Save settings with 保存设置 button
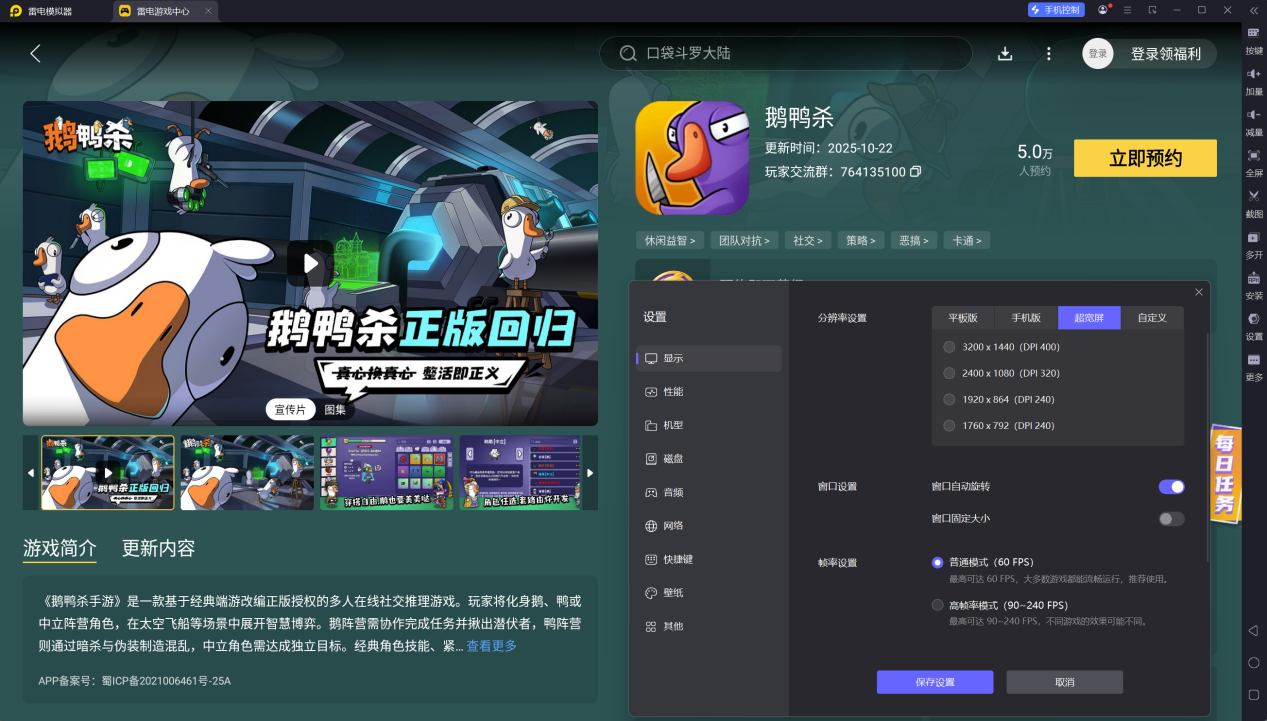 [x=934, y=682]
